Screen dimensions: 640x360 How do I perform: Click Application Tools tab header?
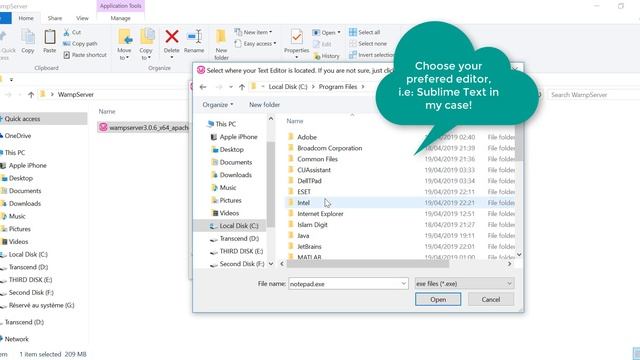click(x=120, y=6)
